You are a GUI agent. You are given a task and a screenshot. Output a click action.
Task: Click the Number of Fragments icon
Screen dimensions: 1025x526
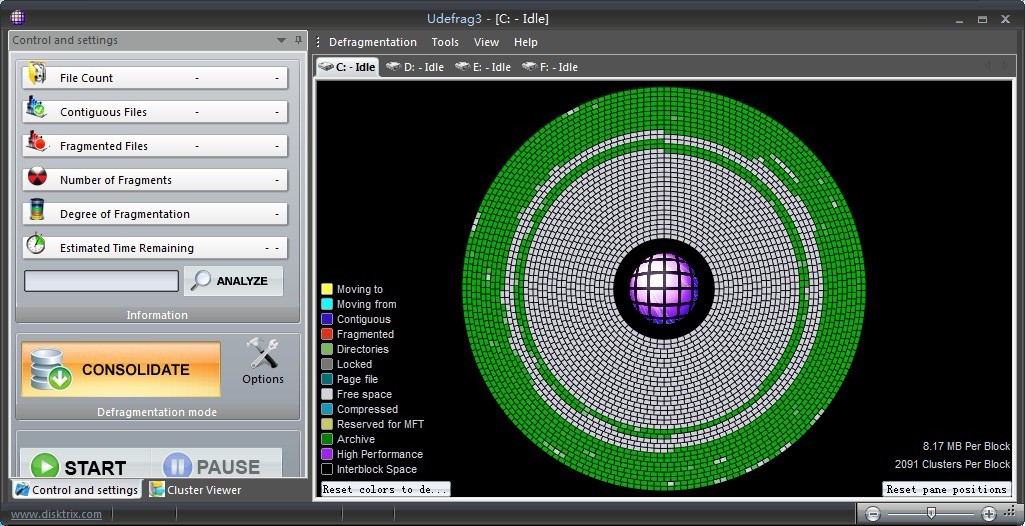tap(37, 178)
